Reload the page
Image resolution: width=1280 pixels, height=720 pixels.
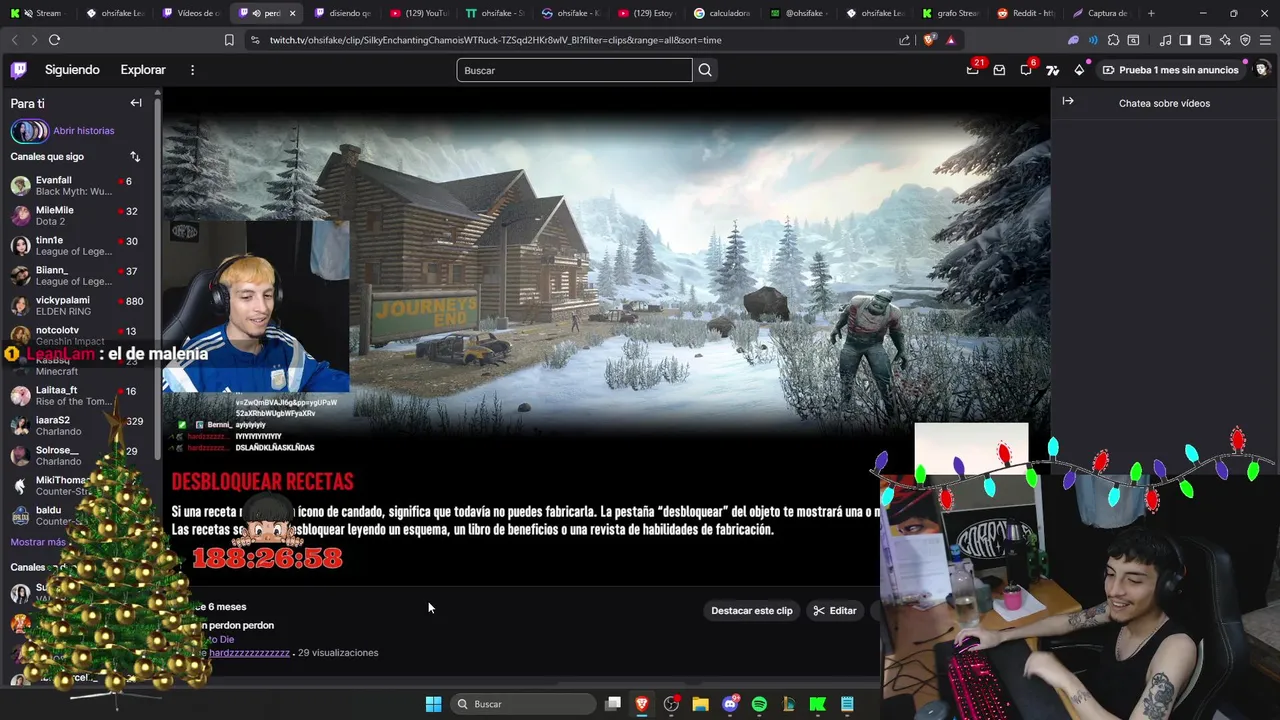pos(54,40)
